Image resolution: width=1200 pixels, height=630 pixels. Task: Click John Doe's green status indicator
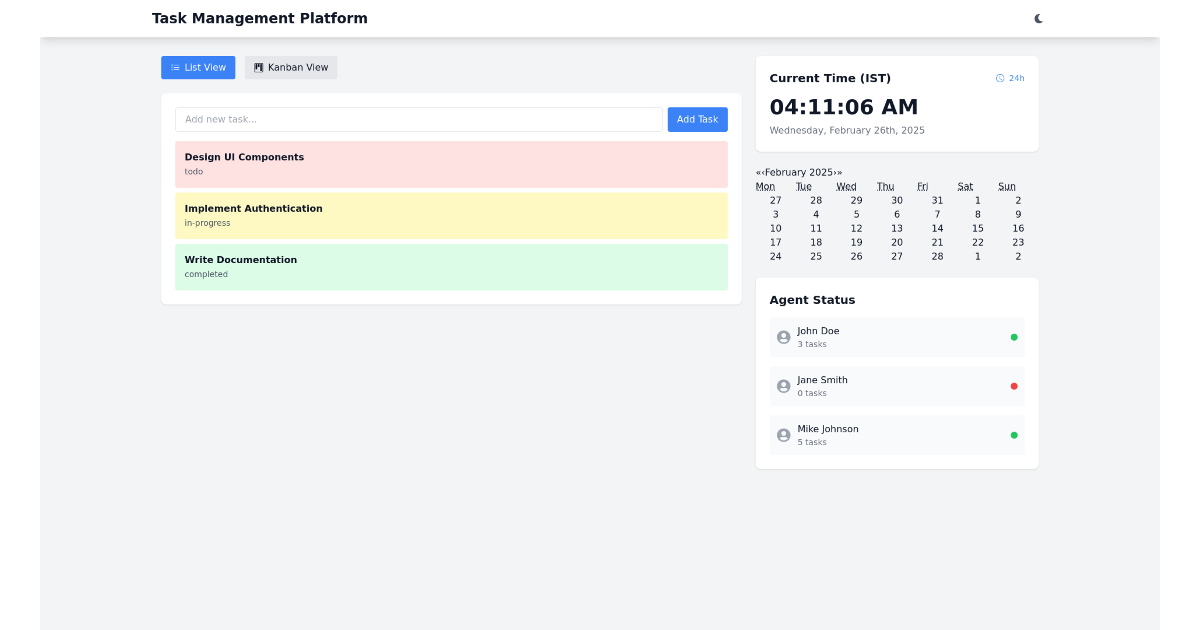[1013, 337]
